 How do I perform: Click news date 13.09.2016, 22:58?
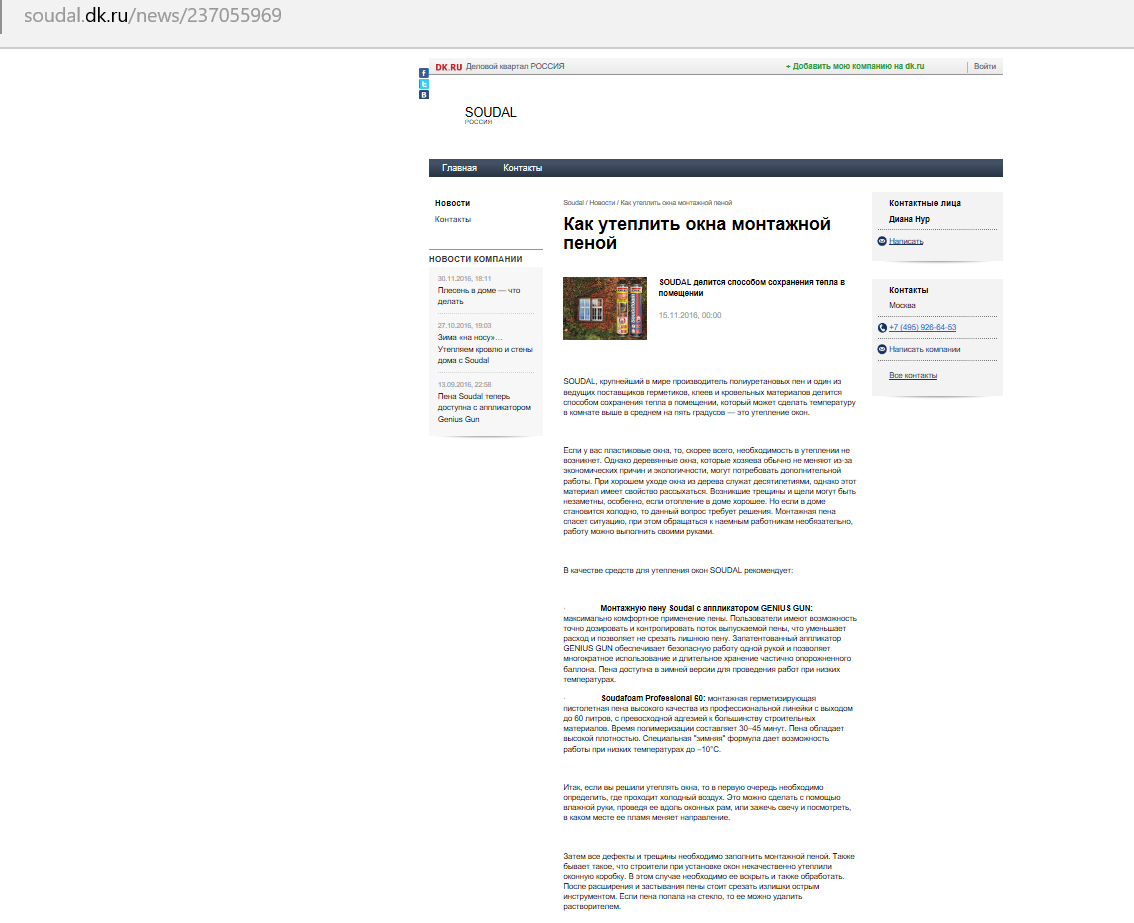(x=464, y=385)
